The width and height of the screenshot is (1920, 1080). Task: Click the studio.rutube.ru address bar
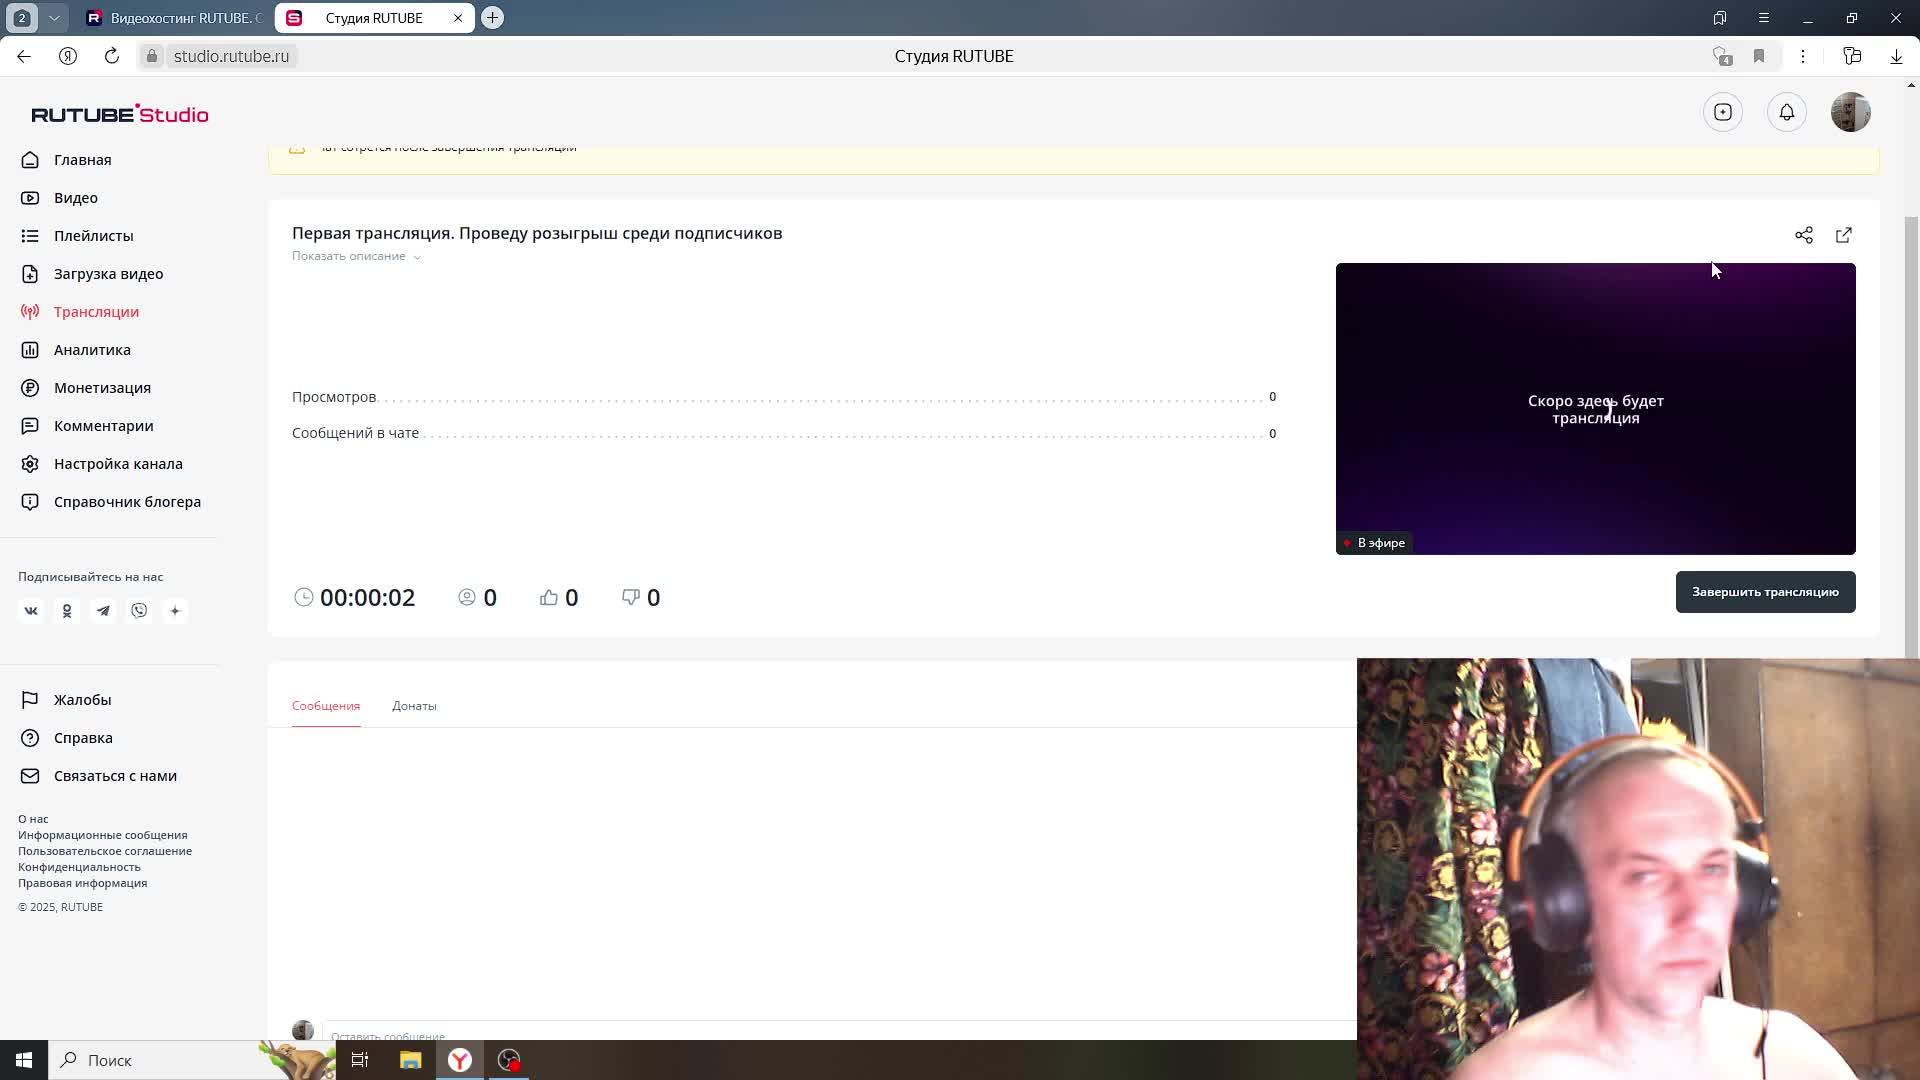click(x=231, y=56)
